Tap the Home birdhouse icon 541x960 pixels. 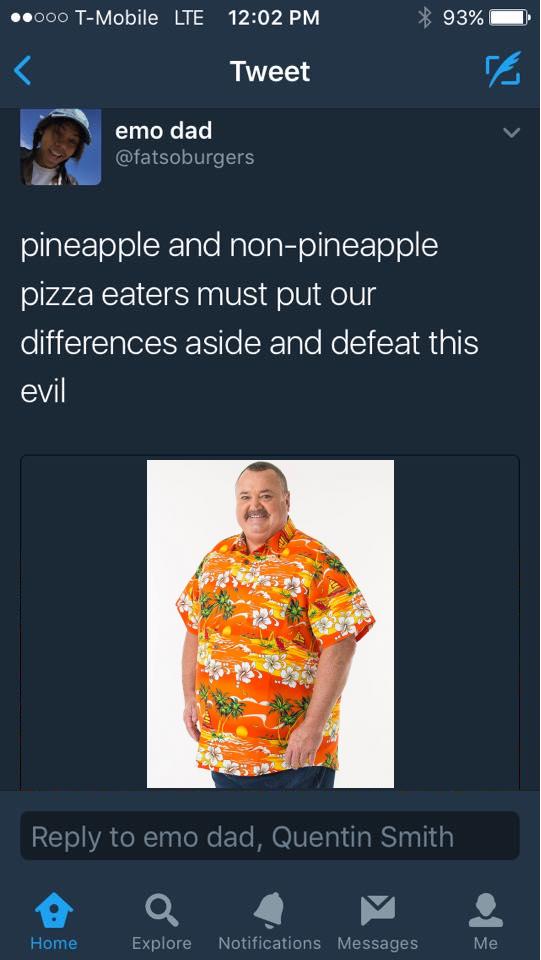pyautogui.click(x=54, y=910)
